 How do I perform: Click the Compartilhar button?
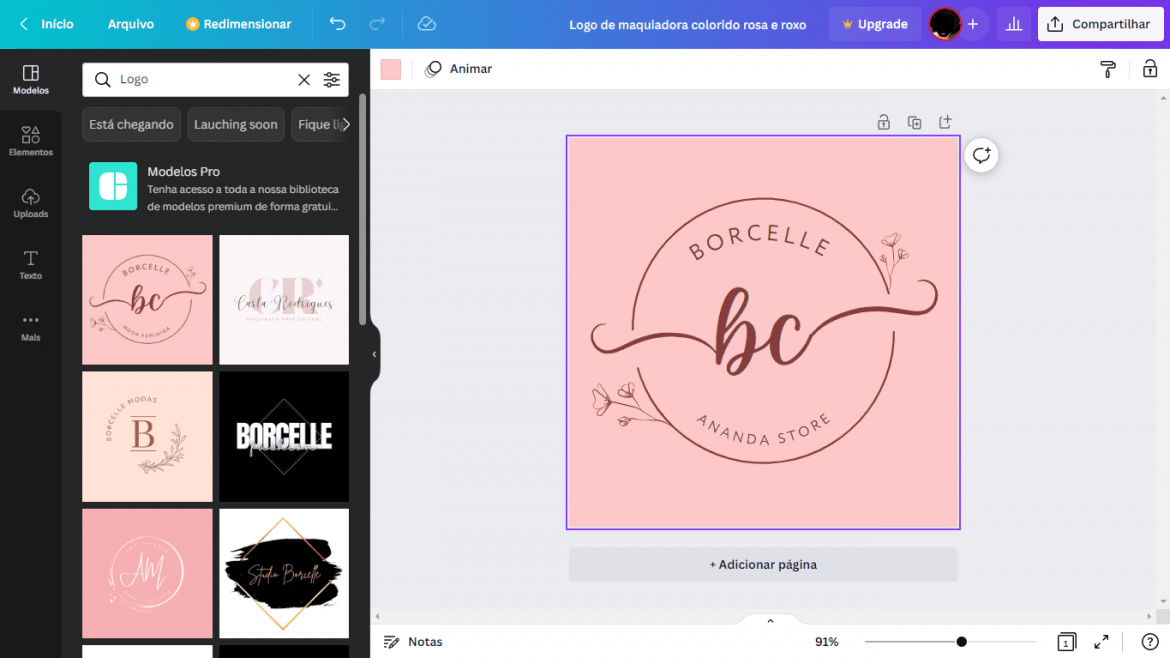1099,24
